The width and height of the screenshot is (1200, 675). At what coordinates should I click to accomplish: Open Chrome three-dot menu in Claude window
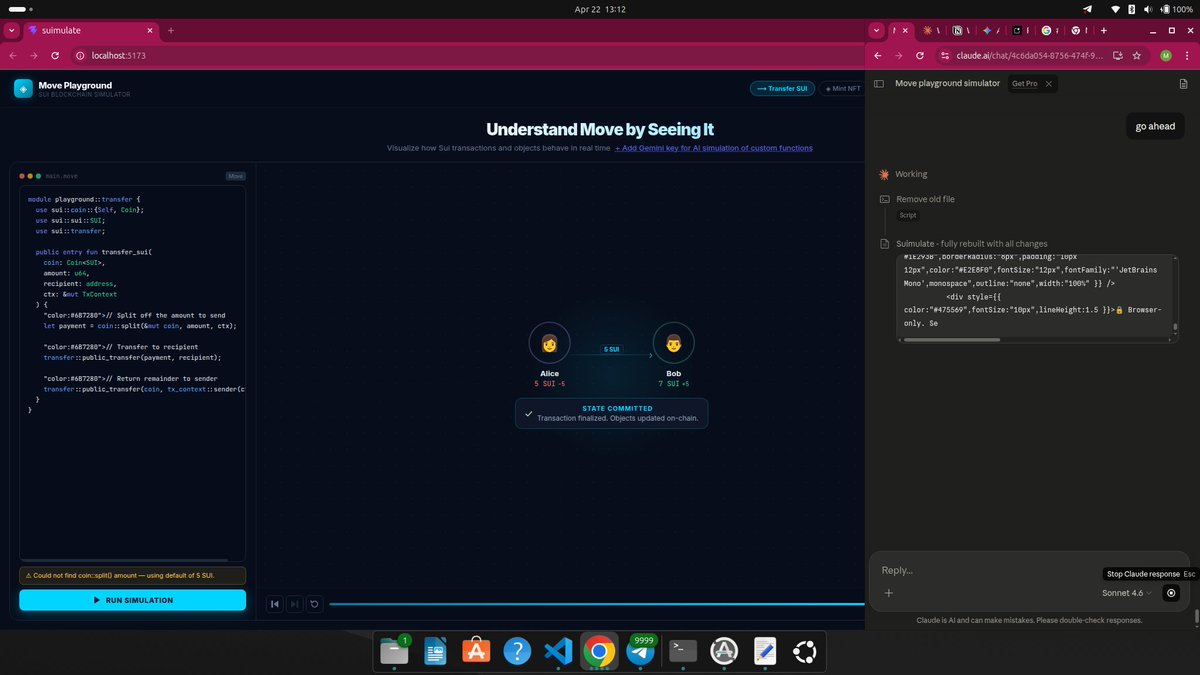coord(1187,56)
